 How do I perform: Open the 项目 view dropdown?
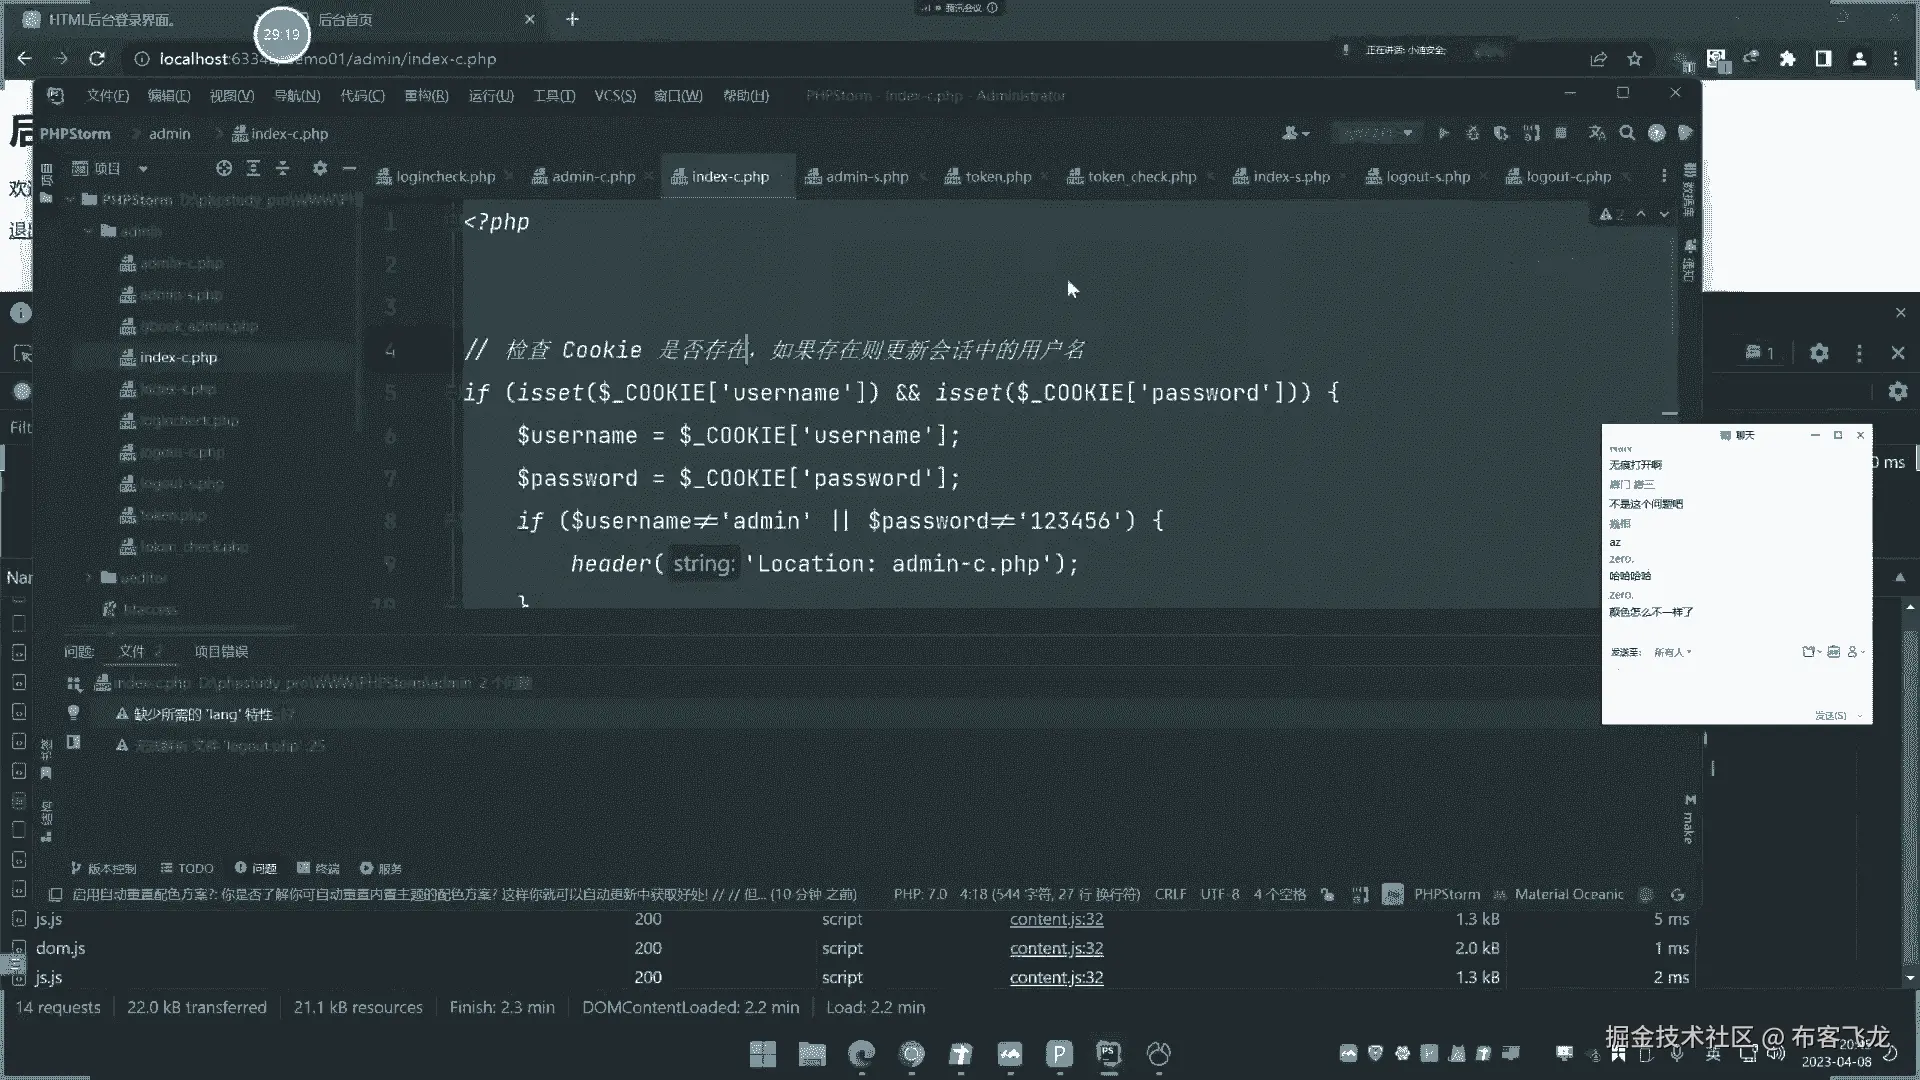[143, 169]
